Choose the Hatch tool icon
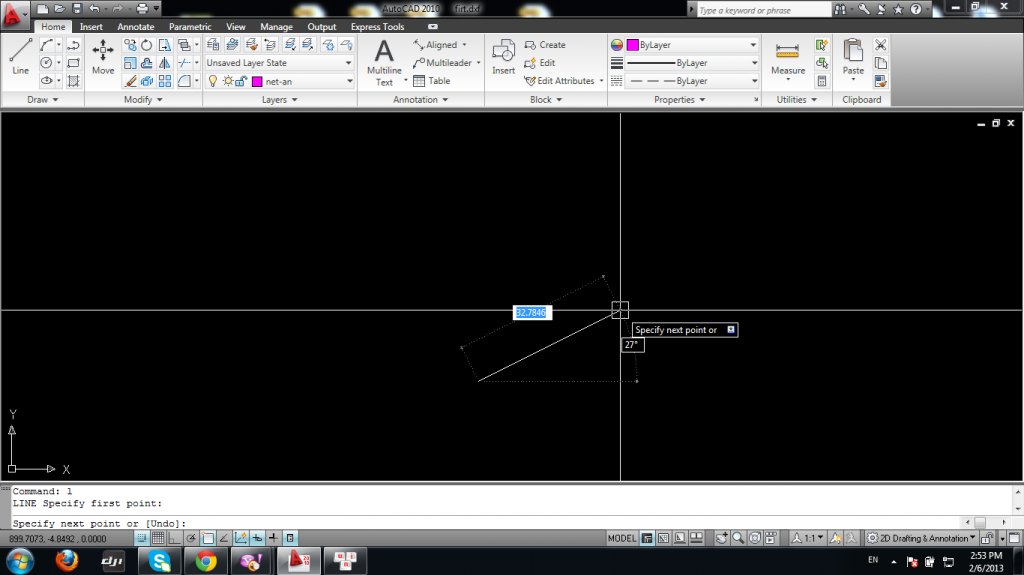This screenshot has width=1024, height=575. (73, 81)
